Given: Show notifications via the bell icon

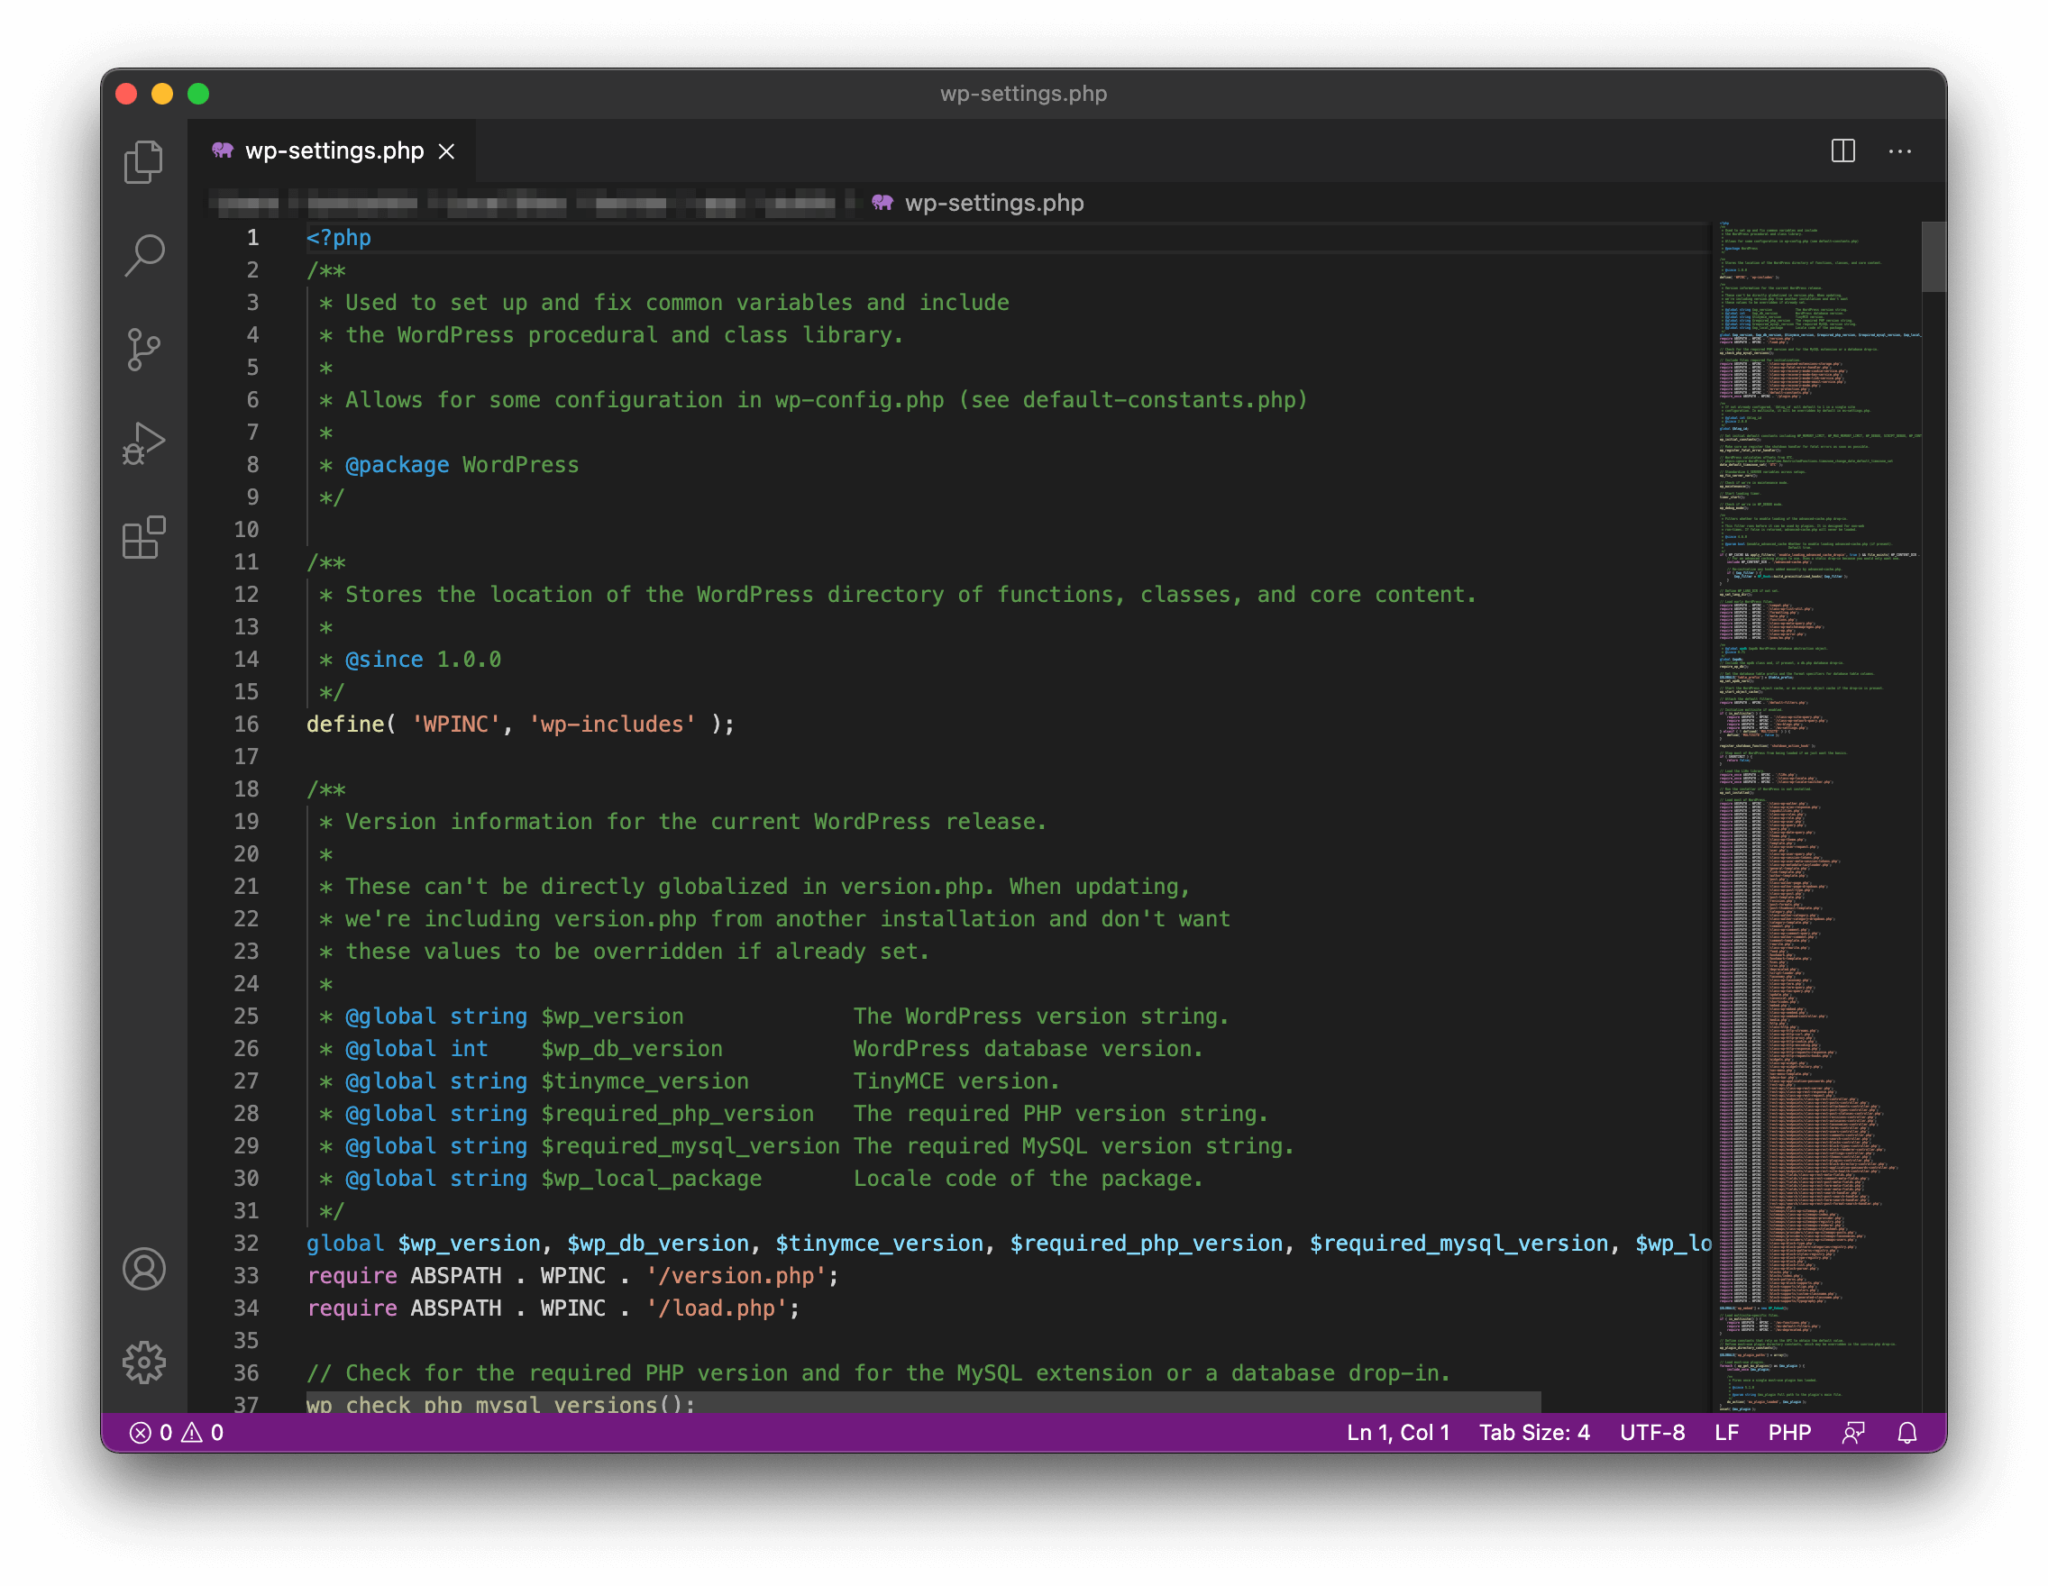Looking at the screenshot, I should coord(1908,1432).
